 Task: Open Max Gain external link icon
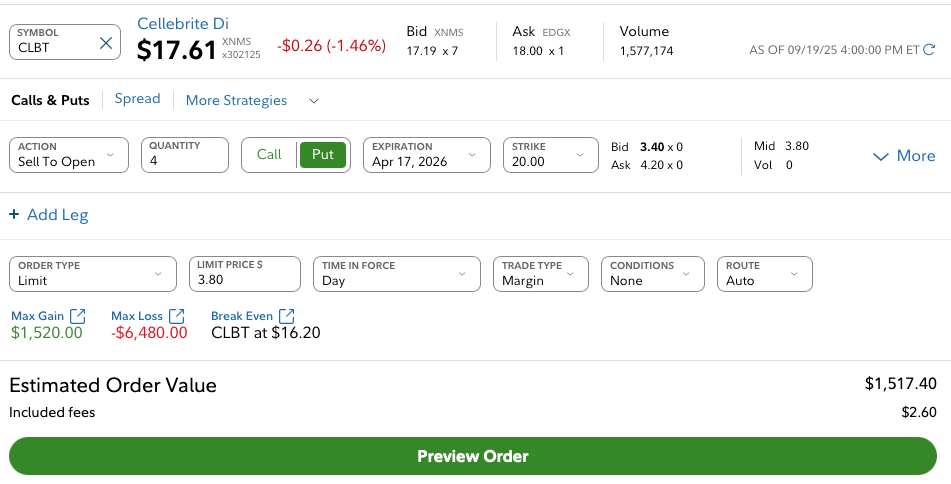[78, 316]
